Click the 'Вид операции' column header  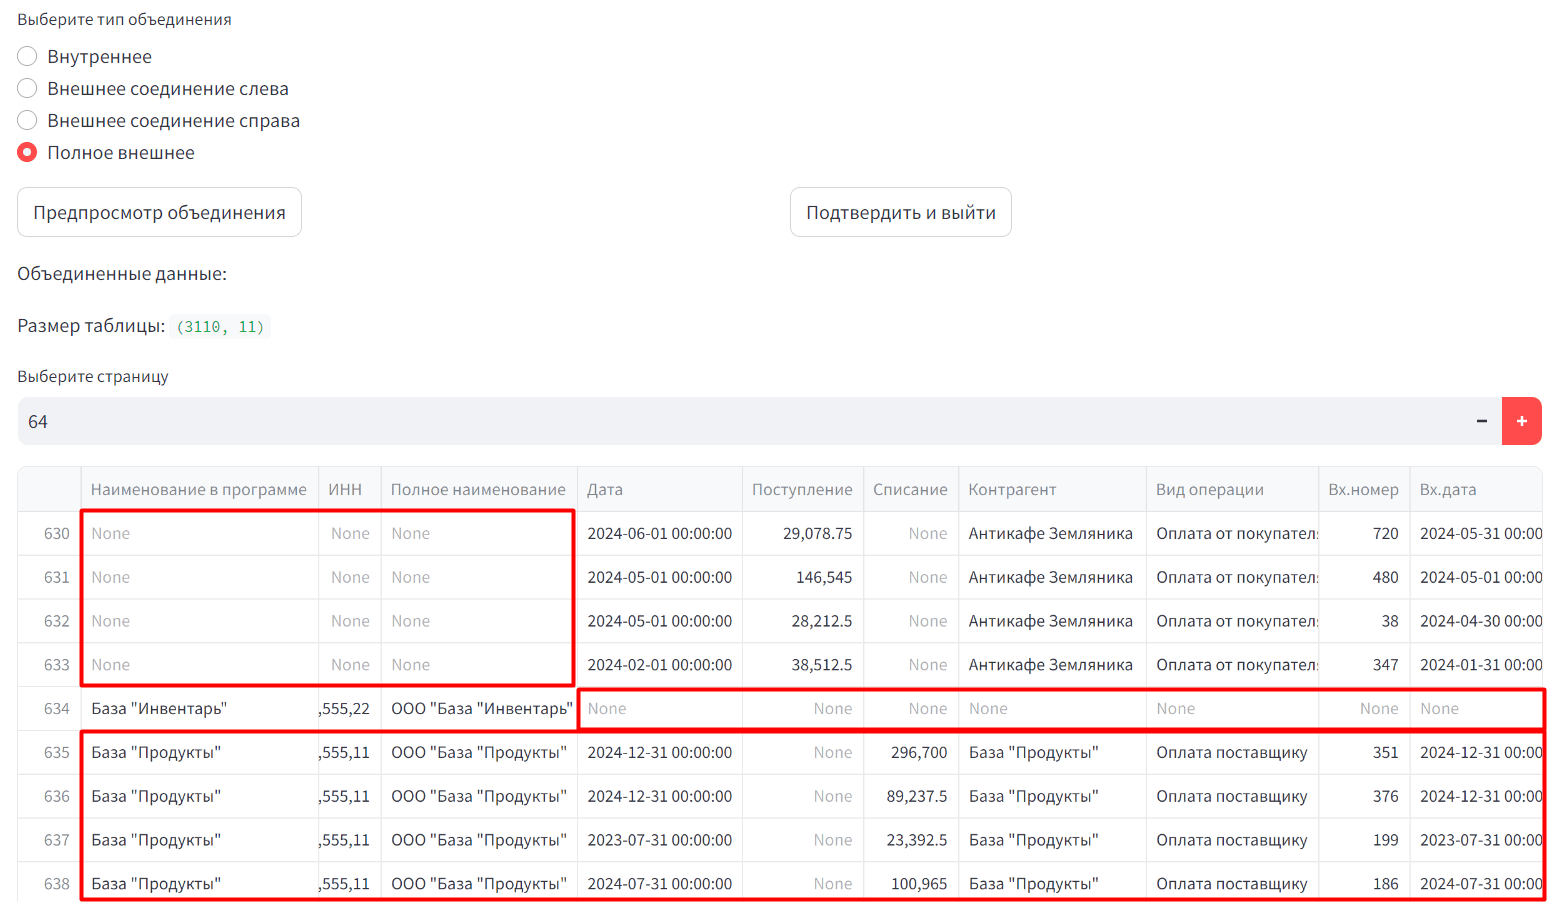1210,489
